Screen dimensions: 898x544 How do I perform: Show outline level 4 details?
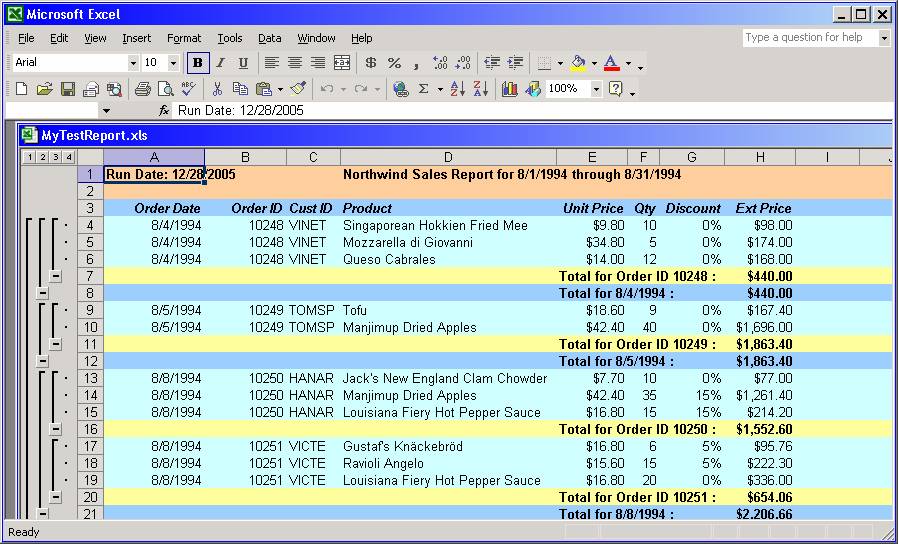[68, 157]
